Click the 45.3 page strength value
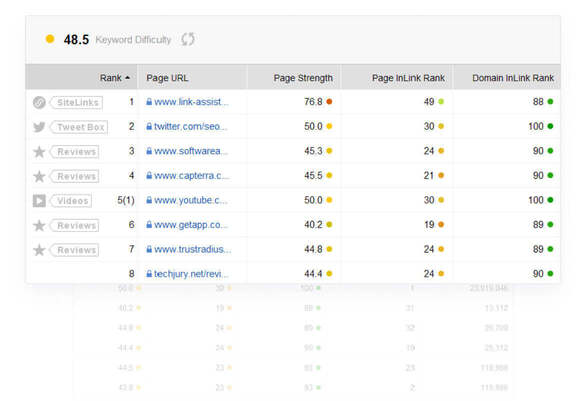Screen dimensions: 586x401 pyautogui.click(x=313, y=151)
